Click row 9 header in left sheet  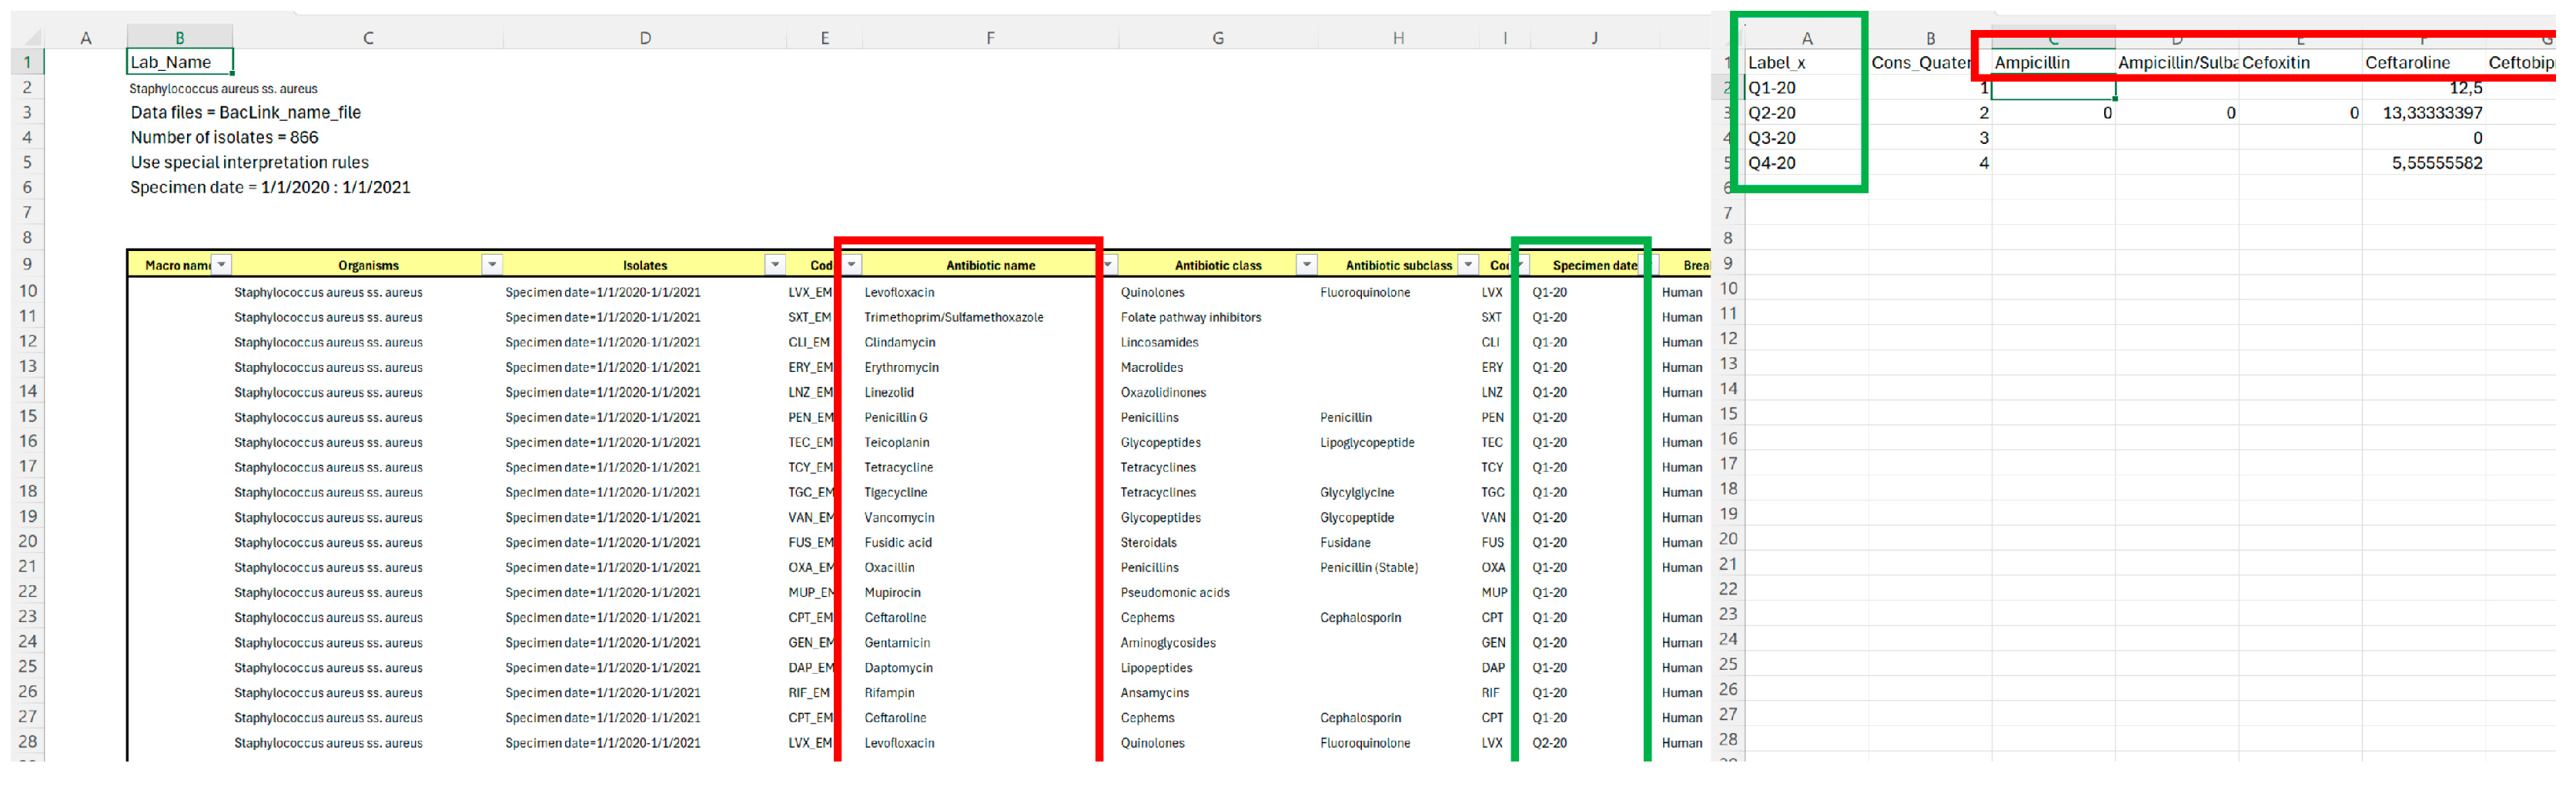click(27, 264)
